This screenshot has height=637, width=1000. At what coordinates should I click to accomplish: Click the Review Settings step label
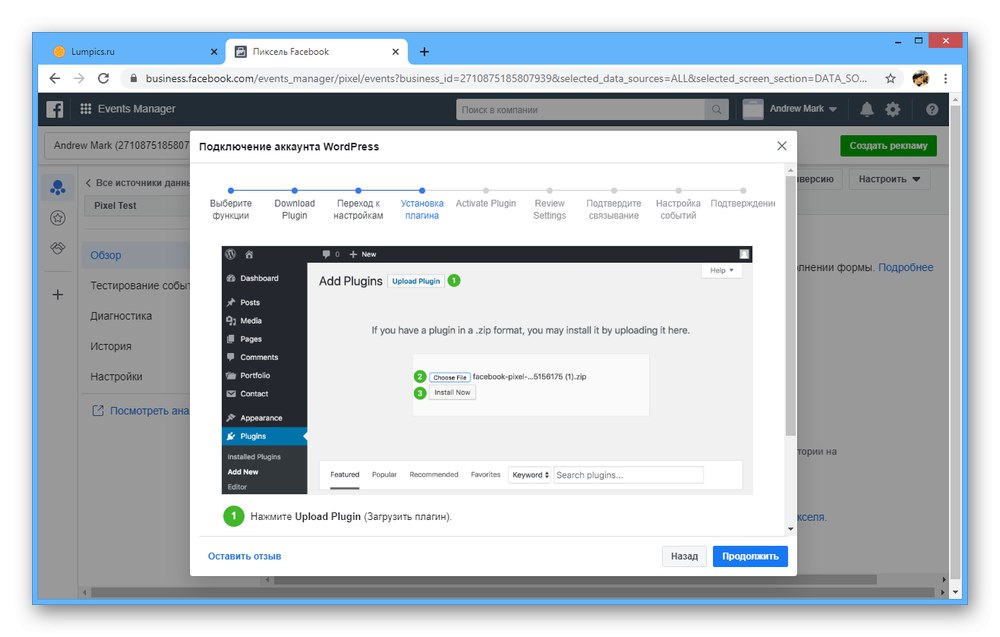(x=550, y=209)
